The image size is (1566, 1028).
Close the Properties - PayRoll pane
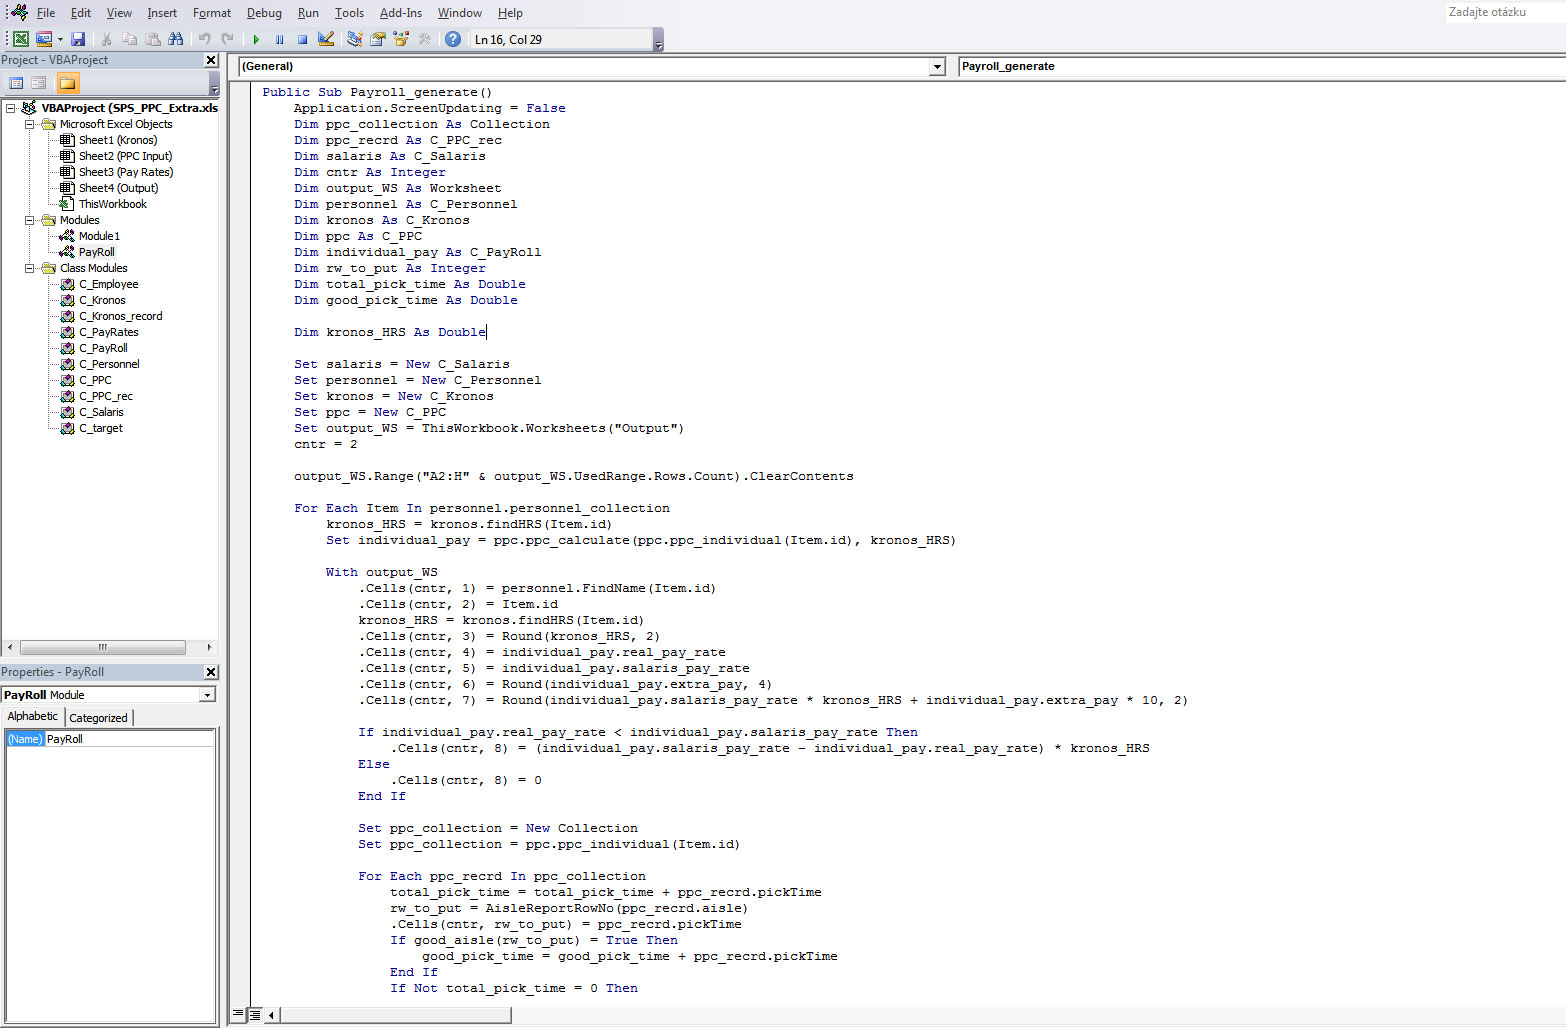tap(211, 672)
